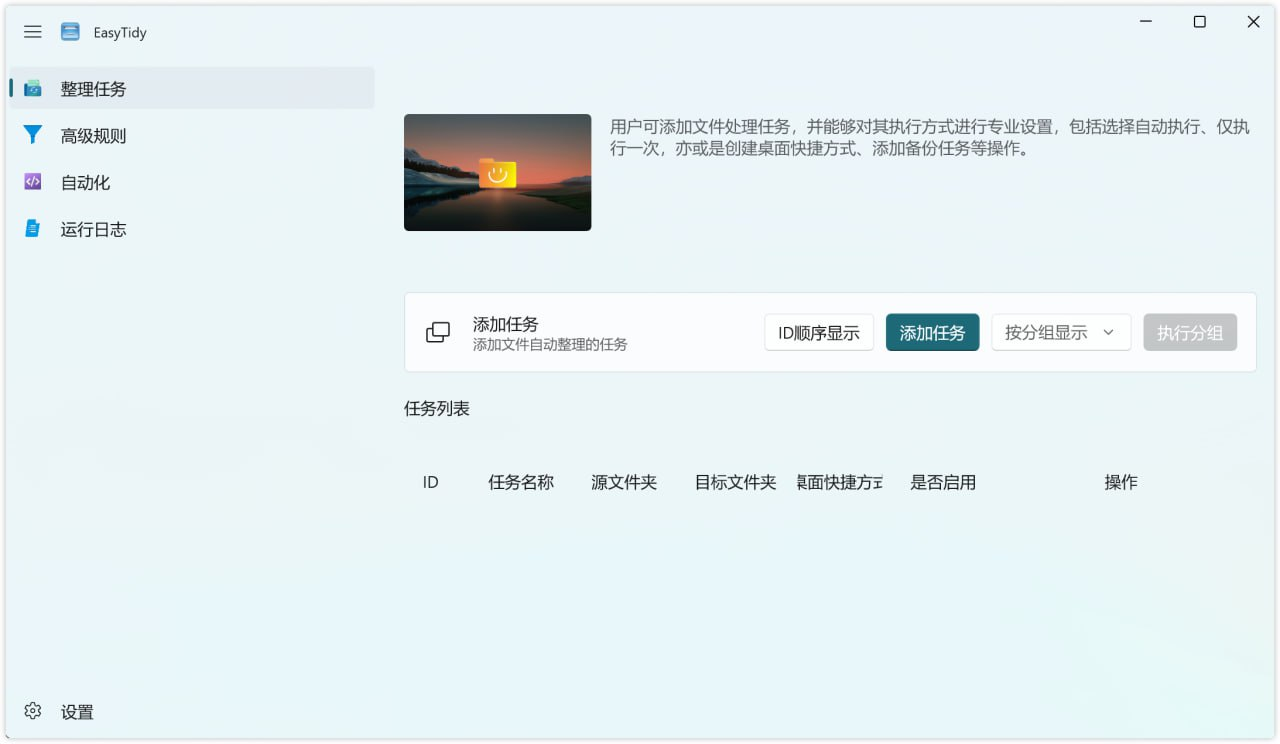Viewport: 1280px width, 744px height.
Task: Click the 添加任务 card's stacked-squares icon
Action: 438,333
